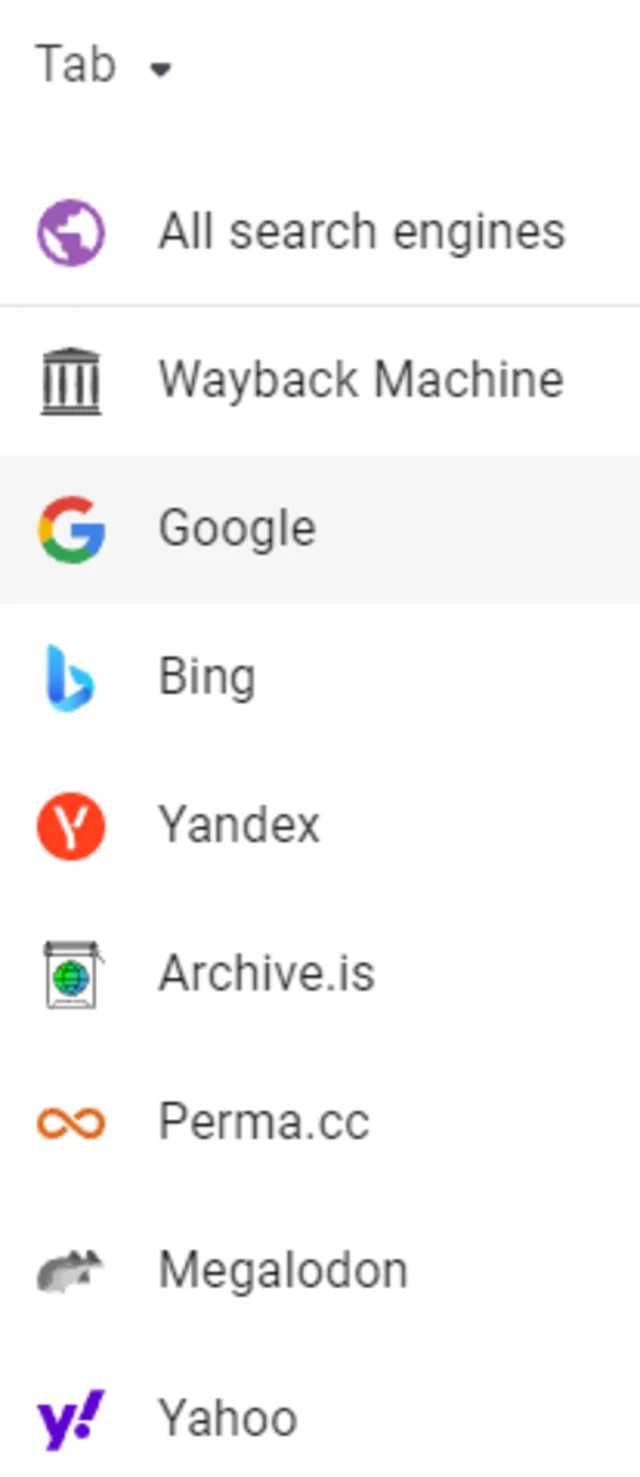Click the blue Bing logo icon
The width and height of the screenshot is (640, 1477).
71,677
